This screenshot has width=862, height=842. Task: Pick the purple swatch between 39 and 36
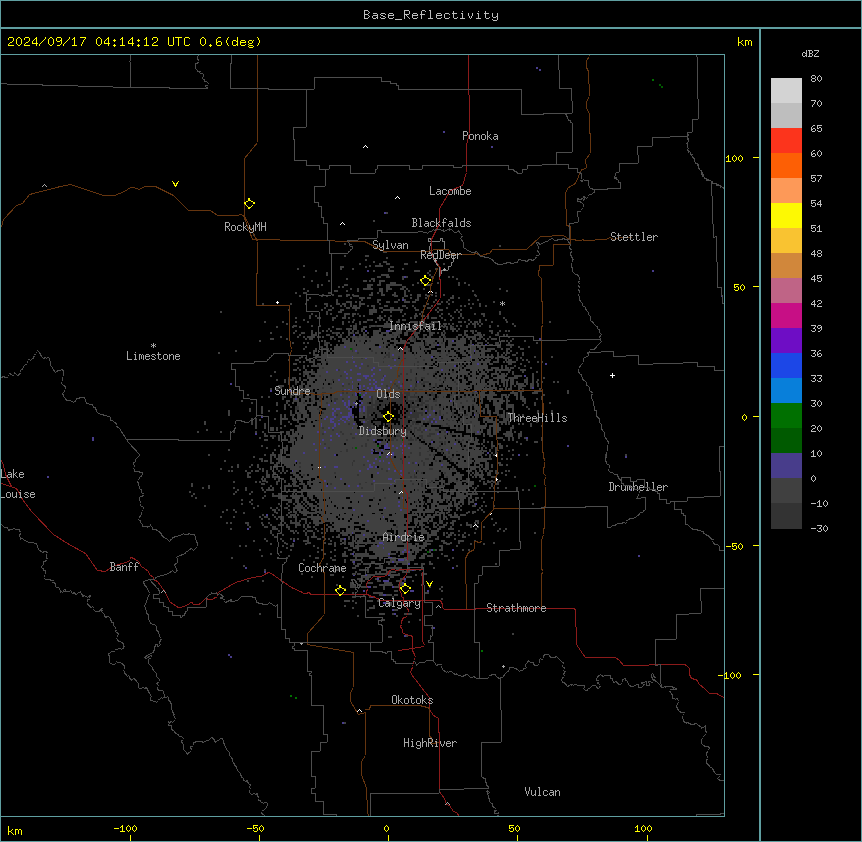pyautogui.click(x=786, y=341)
